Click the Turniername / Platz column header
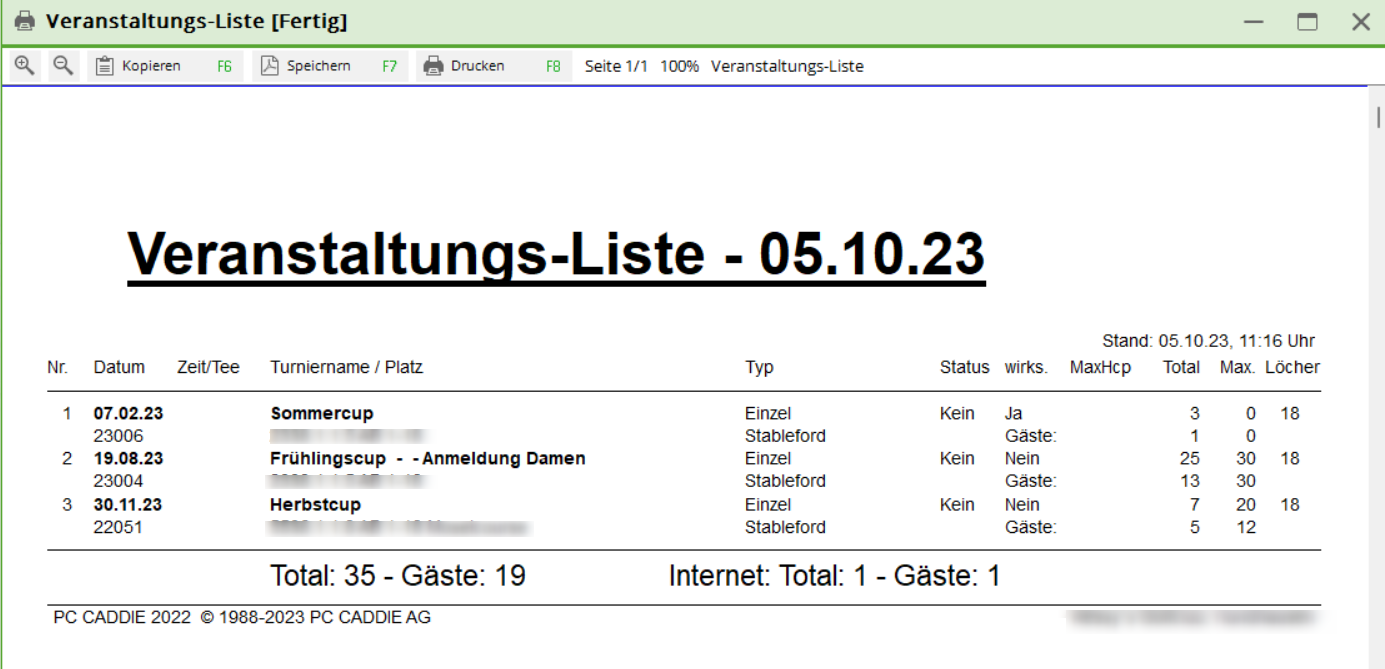The image size is (1385, 669). tap(346, 367)
